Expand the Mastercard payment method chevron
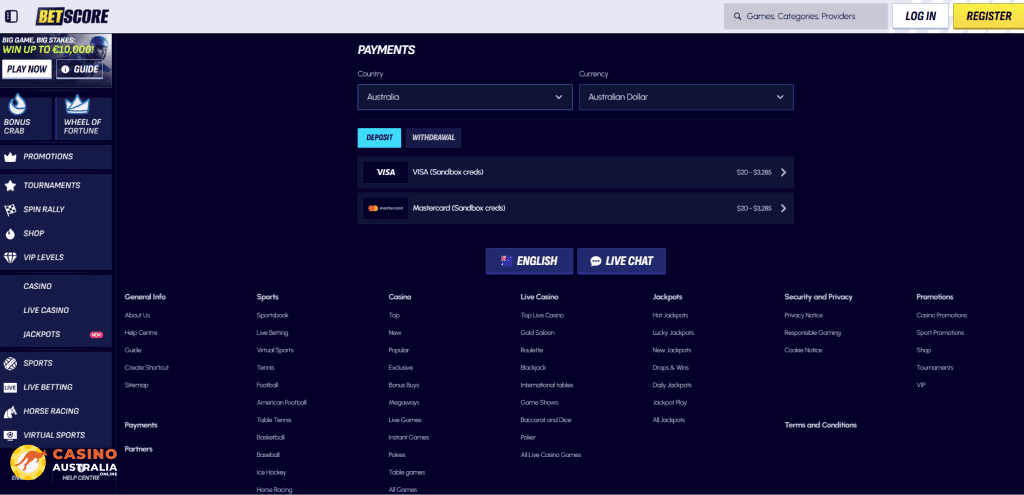Image resolution: width=1024 pixels, height=495 pixels. tap(783, 208)
